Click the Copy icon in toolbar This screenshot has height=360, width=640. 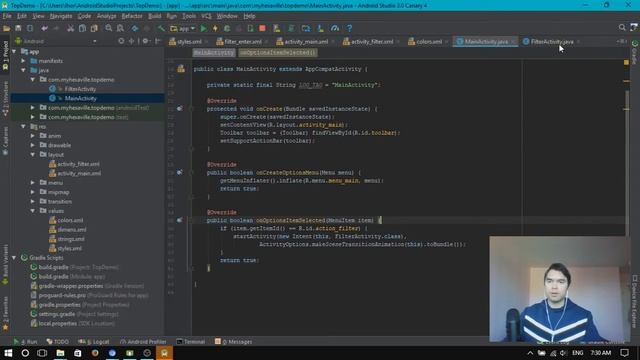pyautogui.click(x=82, y=28)
